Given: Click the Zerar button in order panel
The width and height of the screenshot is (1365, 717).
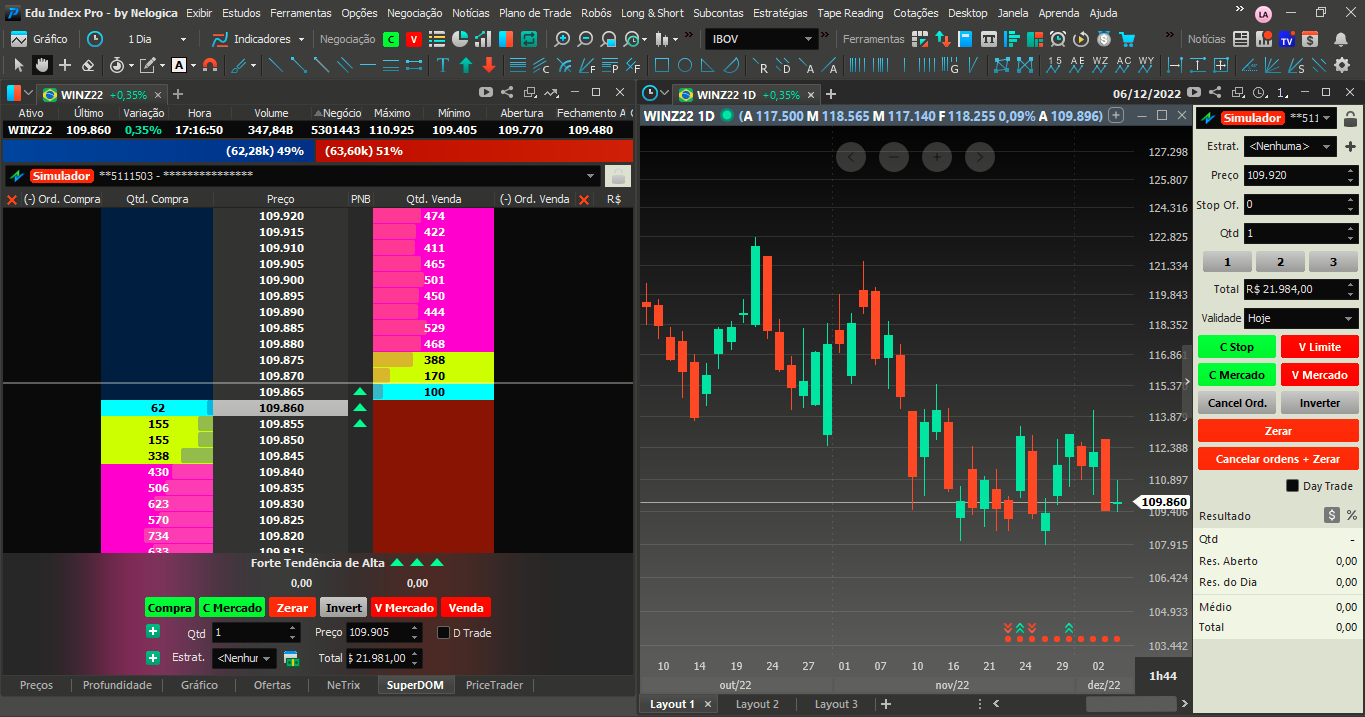Looking at the screenshot, I should (1278, 431).
